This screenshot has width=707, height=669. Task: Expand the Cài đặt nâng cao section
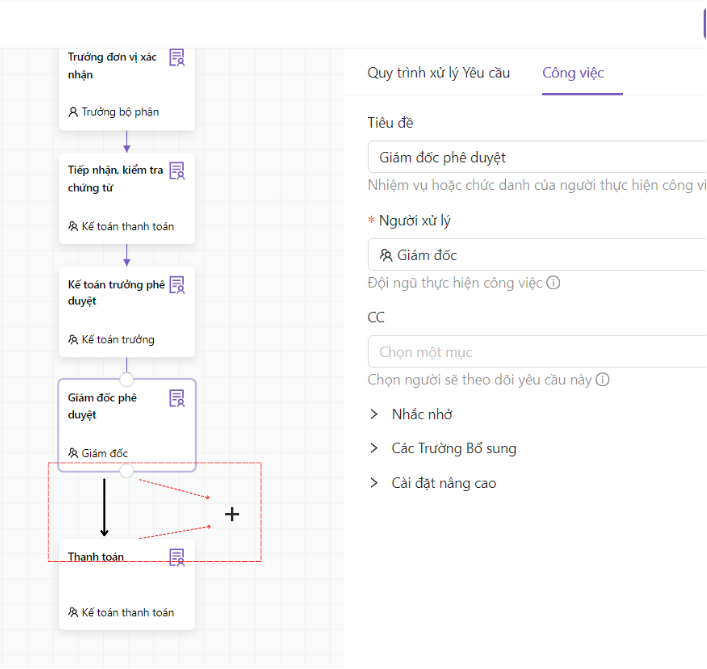point(375,484)
